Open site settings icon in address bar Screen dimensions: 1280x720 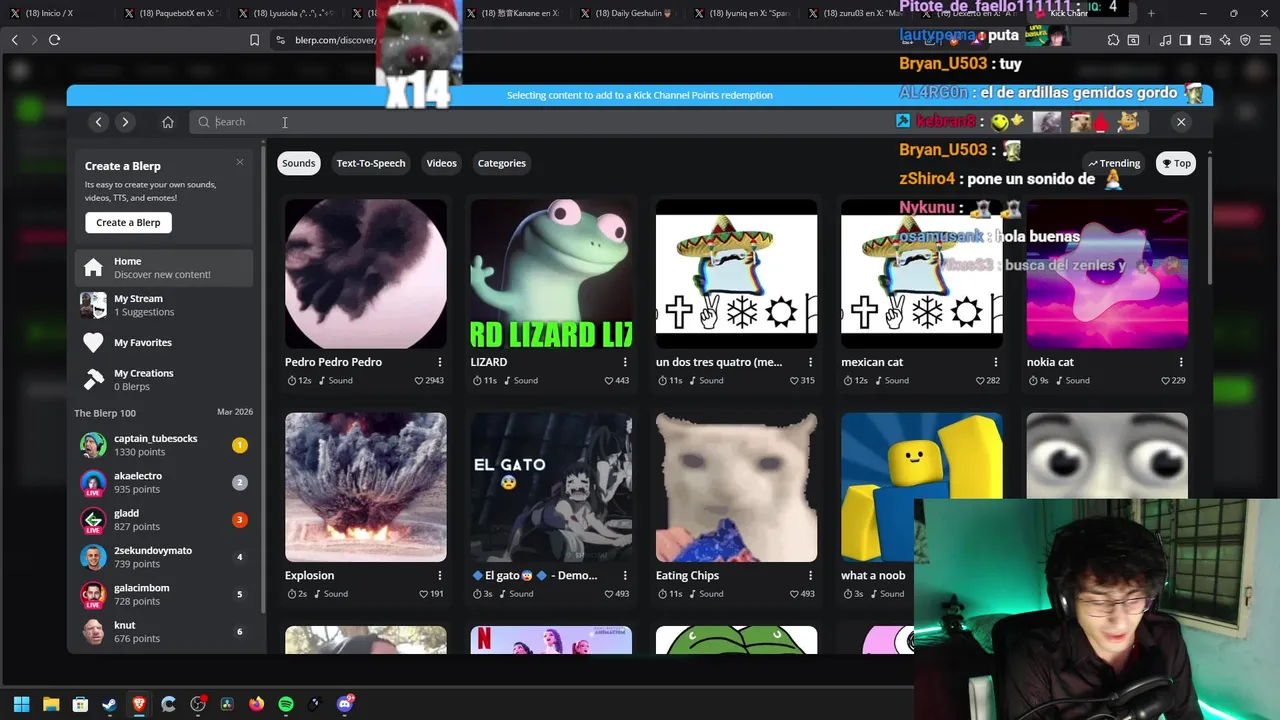(x=280, y=40)
